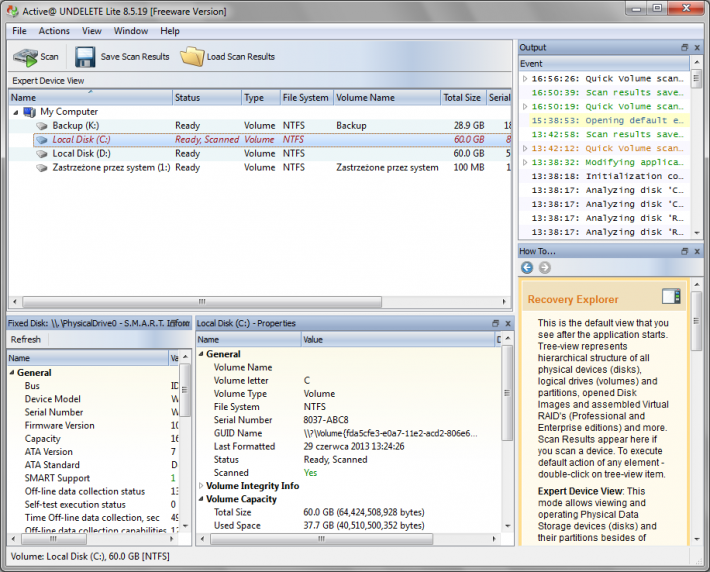Sort devices by the Status column header

pyautogui.click(x=206, y=98)
